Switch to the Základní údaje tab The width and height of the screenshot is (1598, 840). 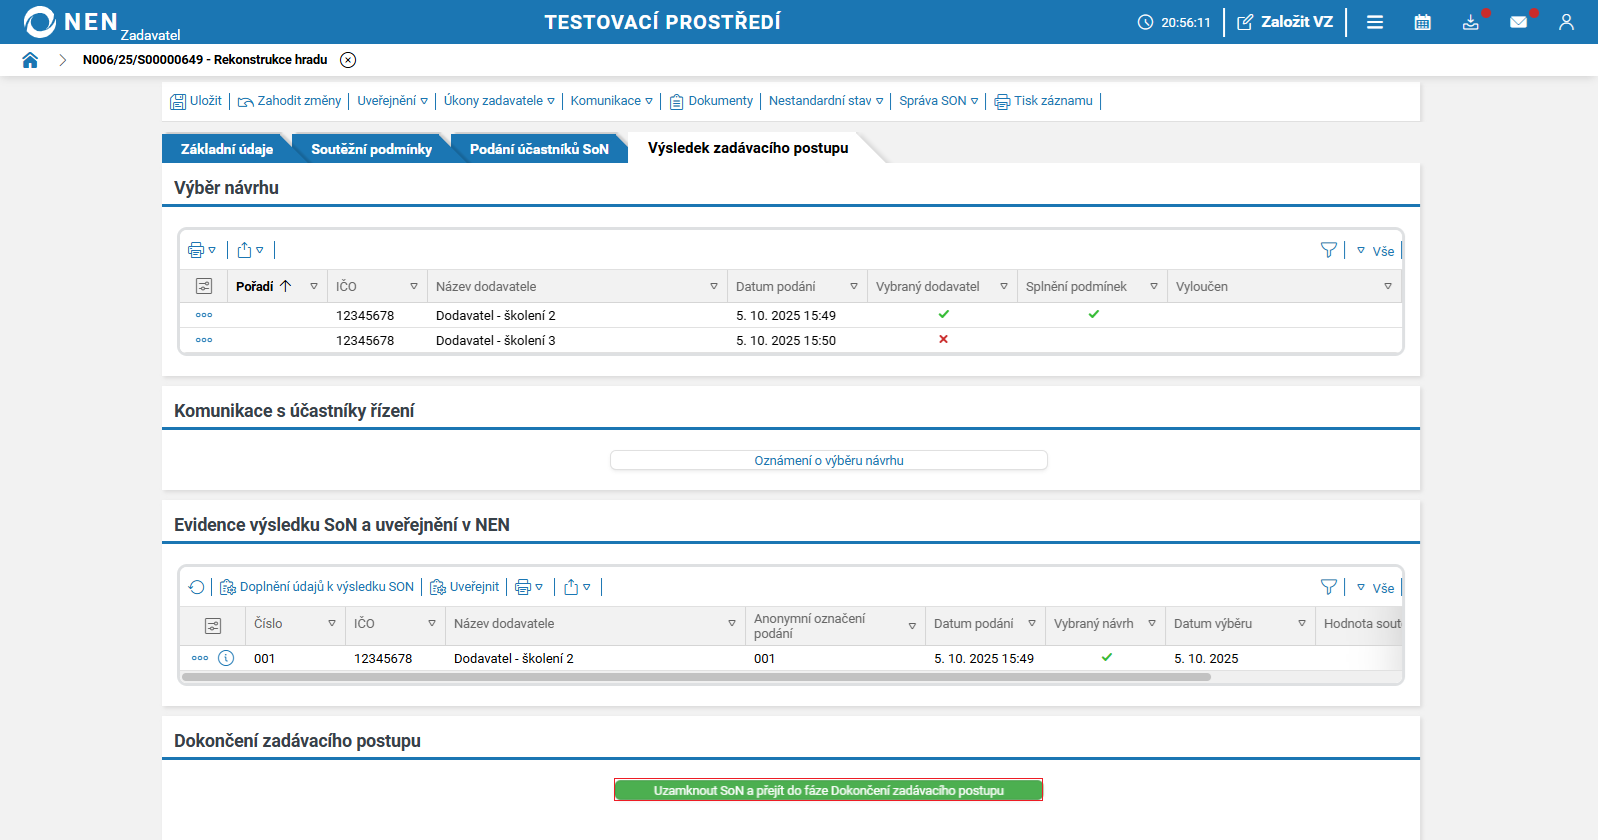point(226,149)
